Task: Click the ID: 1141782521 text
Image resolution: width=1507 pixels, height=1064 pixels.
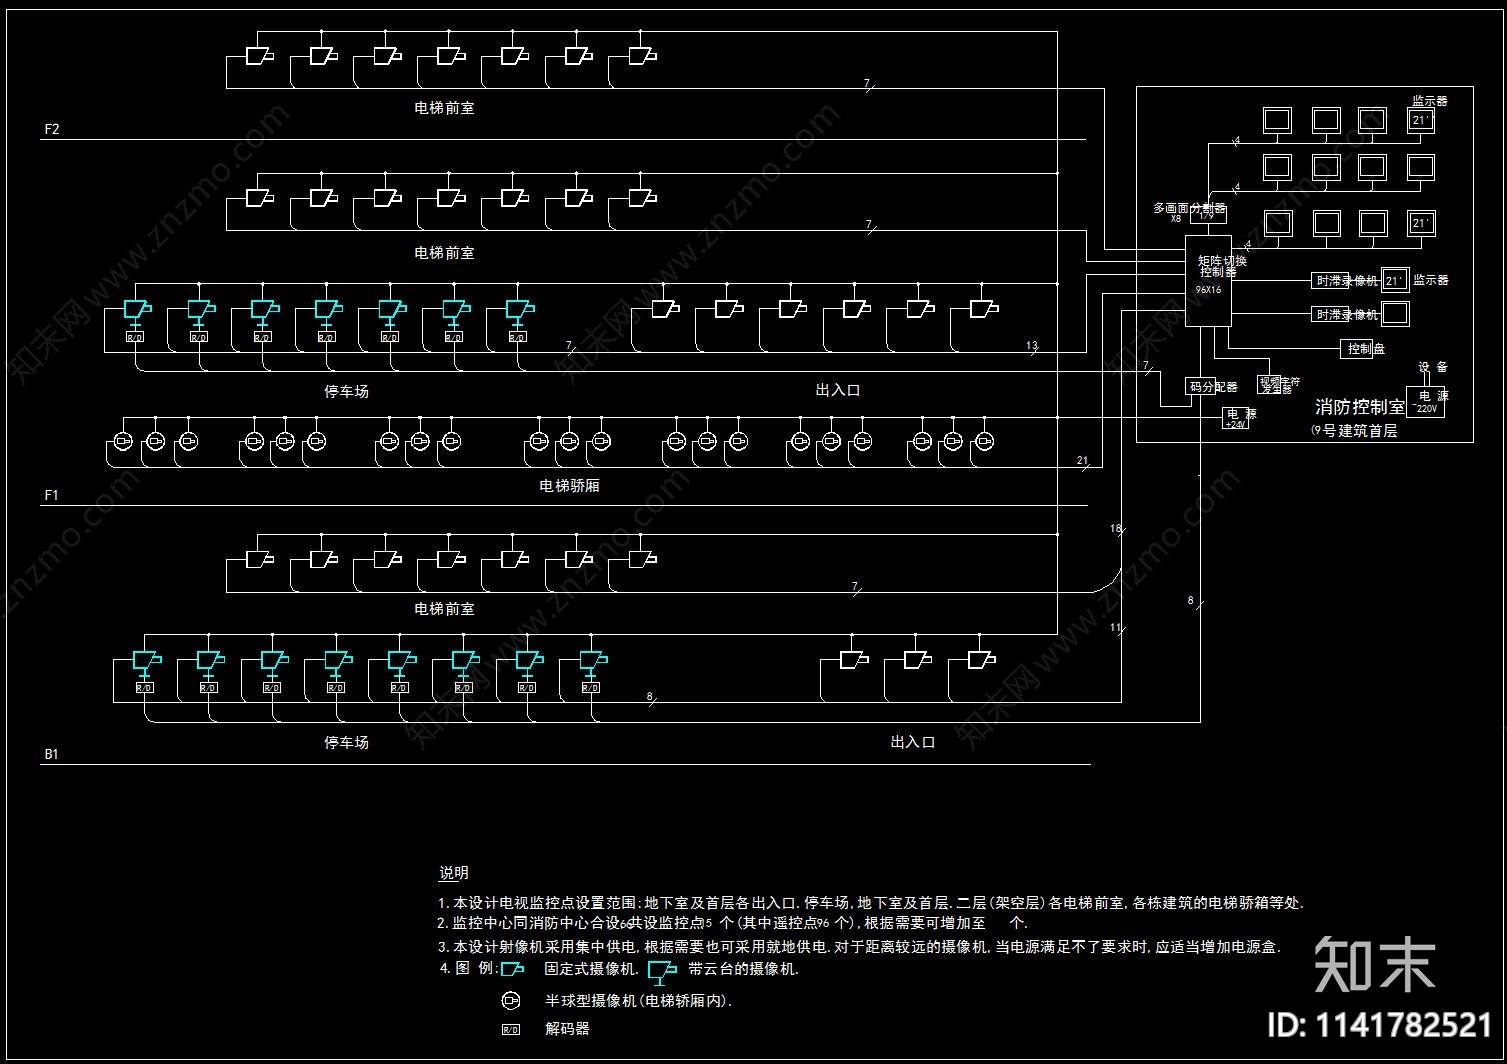Action: coord(1379,1025)
